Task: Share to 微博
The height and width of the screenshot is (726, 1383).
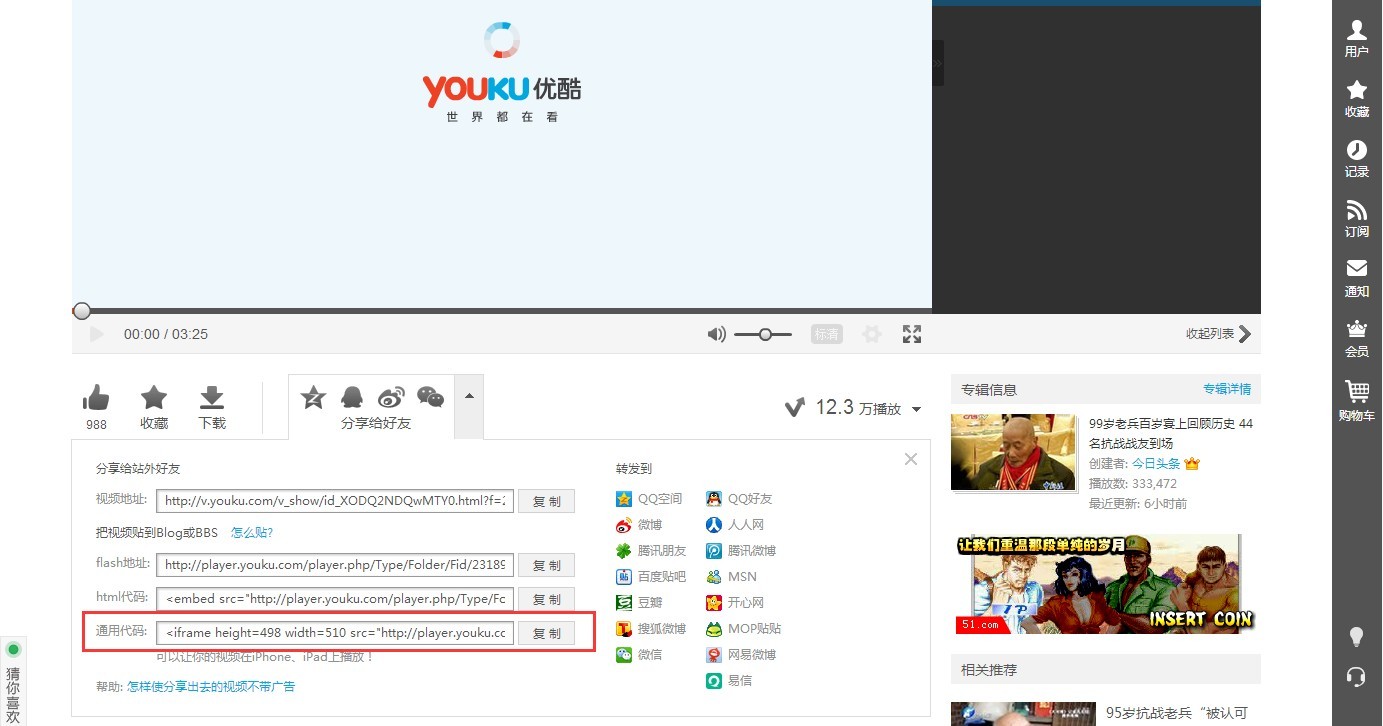Action: [639, 525]
